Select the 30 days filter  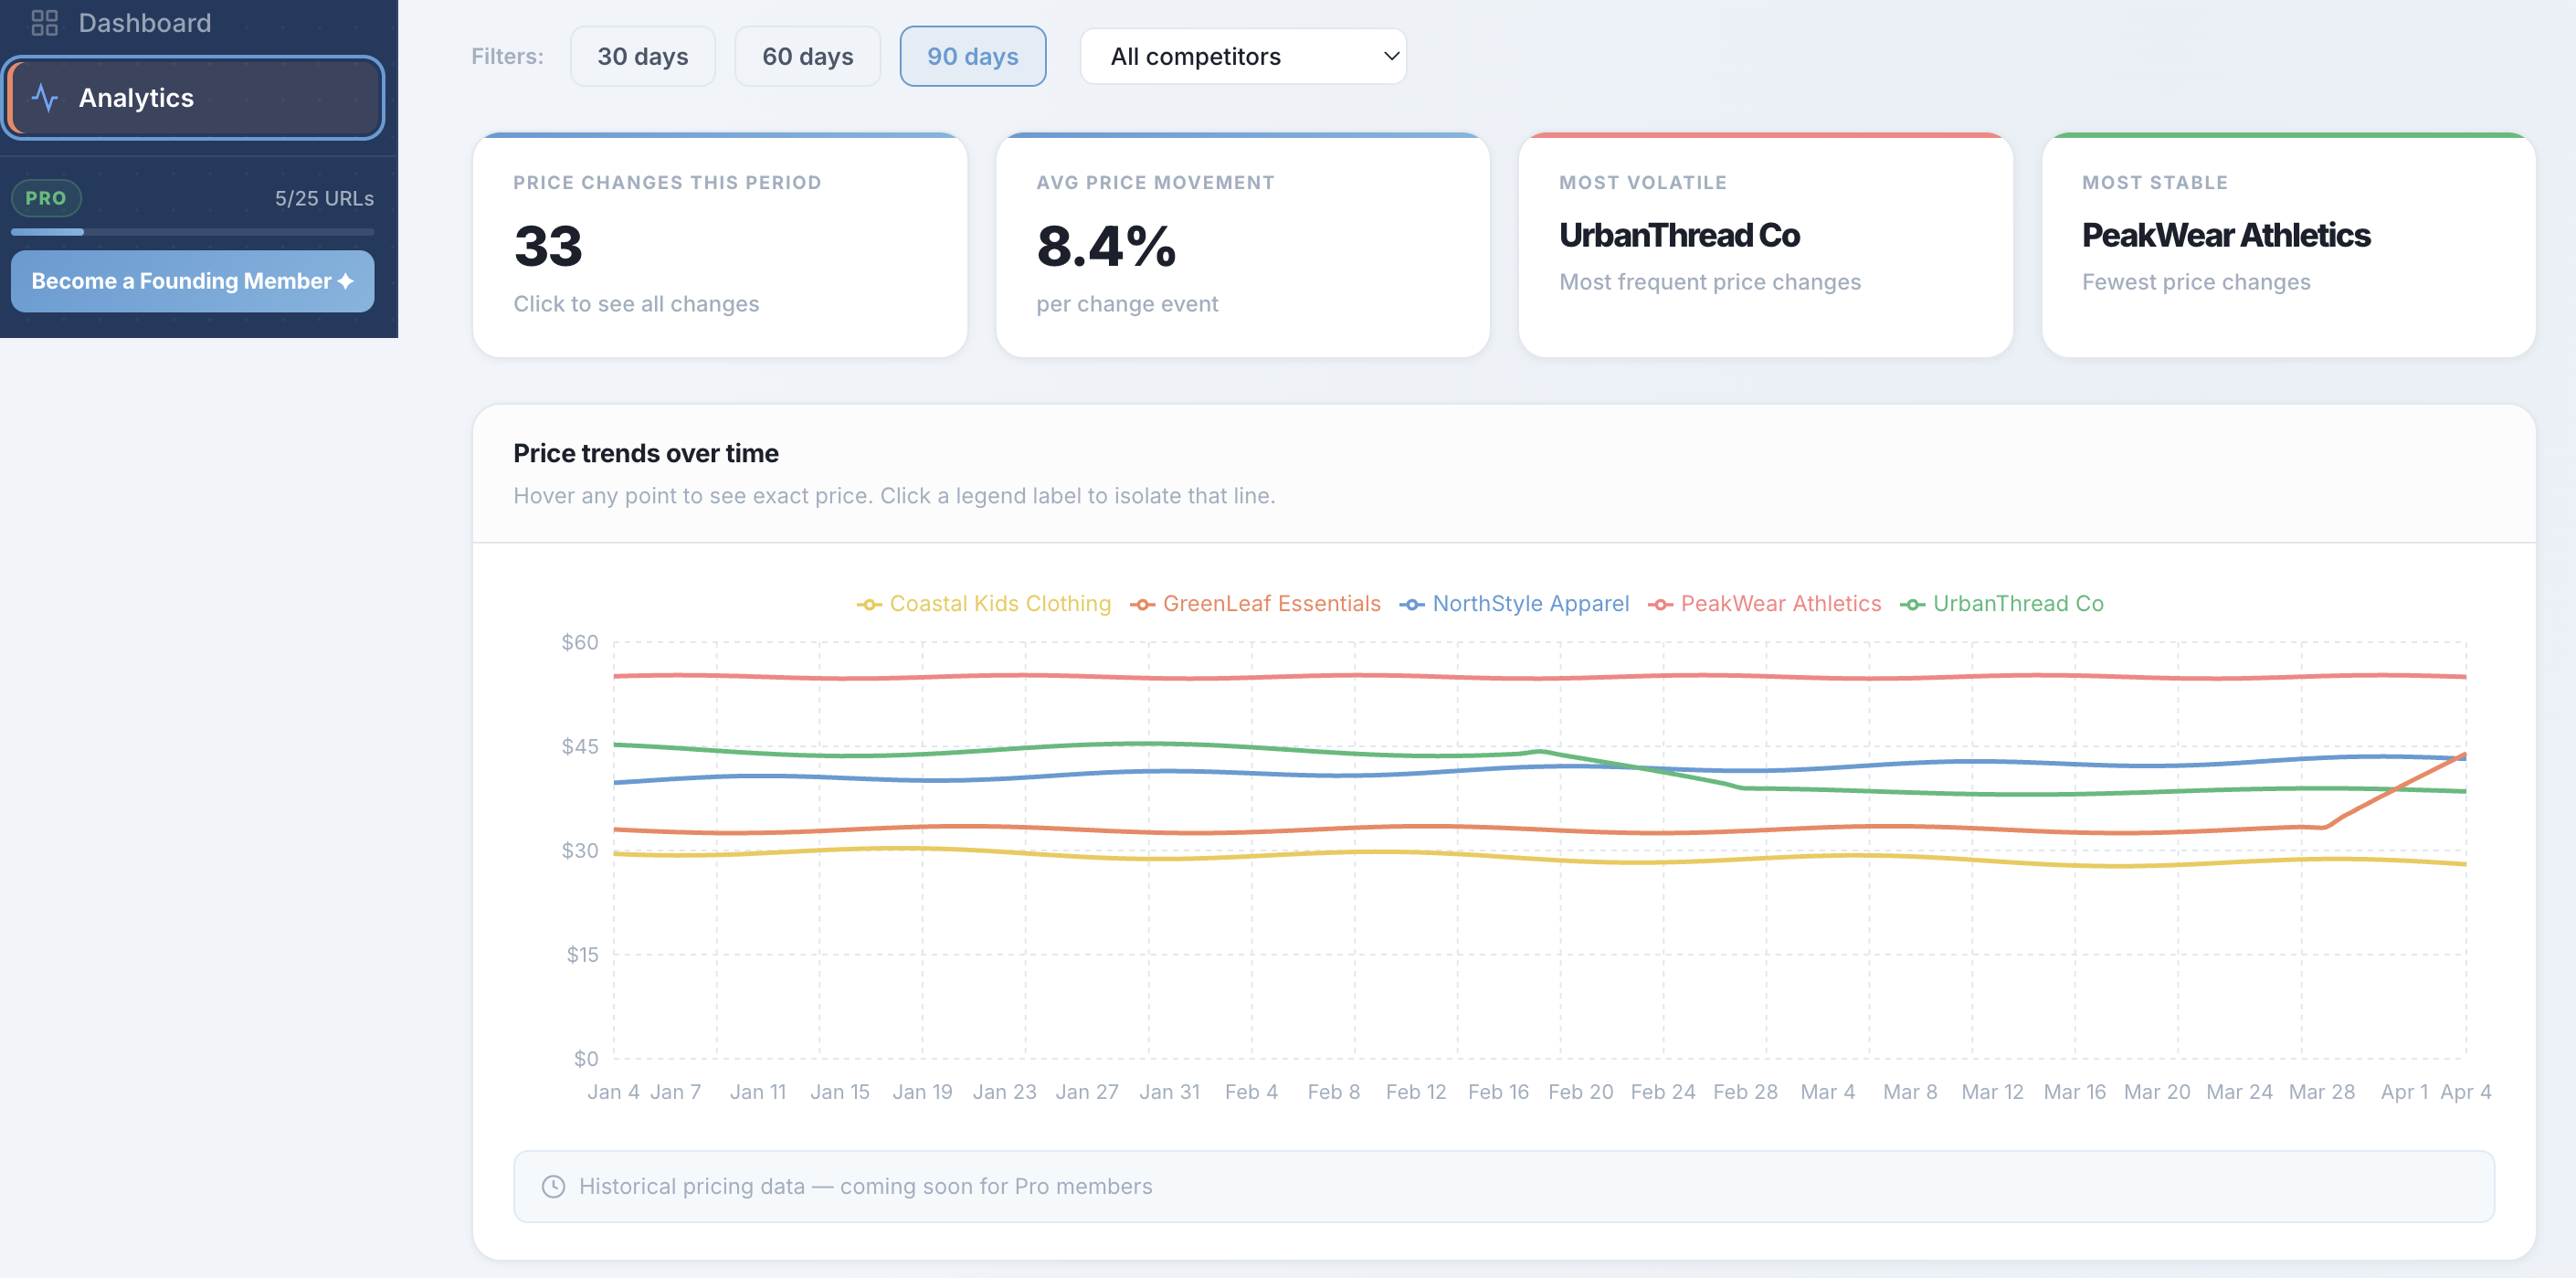coord(643,56)
